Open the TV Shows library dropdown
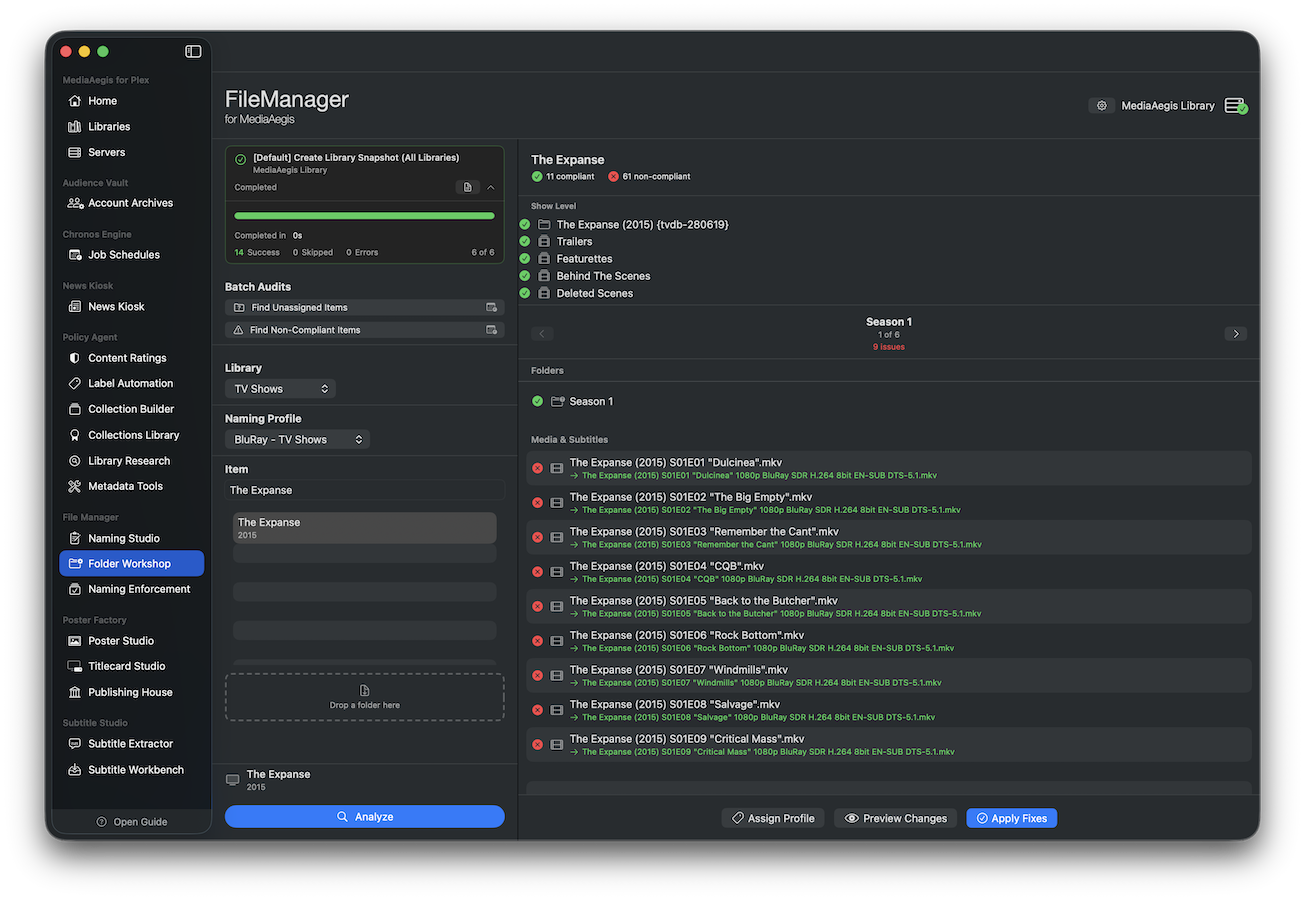 (280, 389)
